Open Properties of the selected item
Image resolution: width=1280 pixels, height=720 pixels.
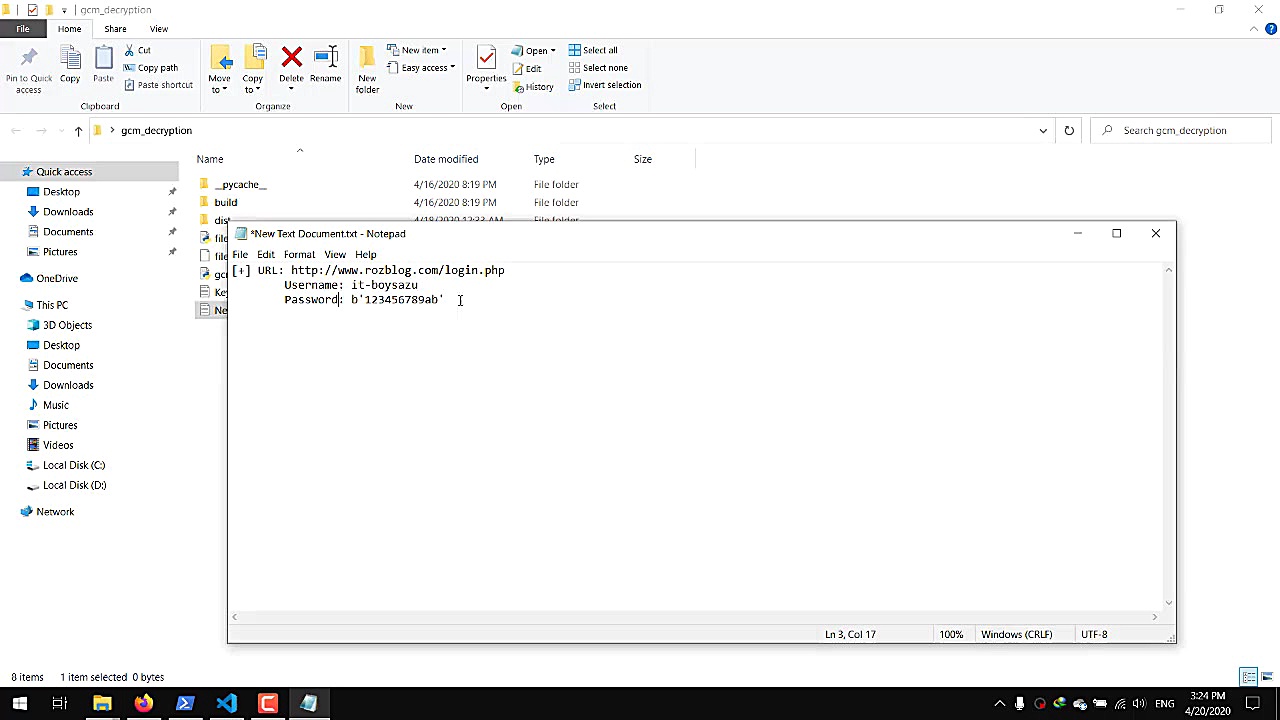(x=486, y=66)
